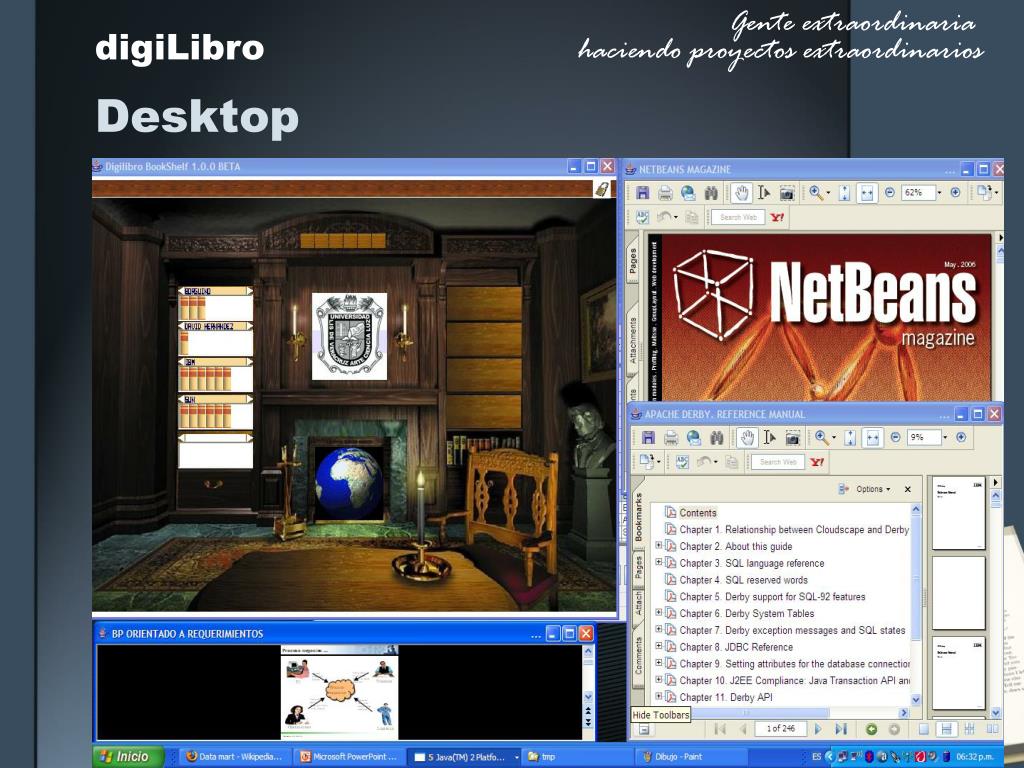Image resolution: width=1024 pixels, height=768 pixels.
Task: Open zoom tool dropdown arrow in Apache Derby
Action: coord(834,438)
